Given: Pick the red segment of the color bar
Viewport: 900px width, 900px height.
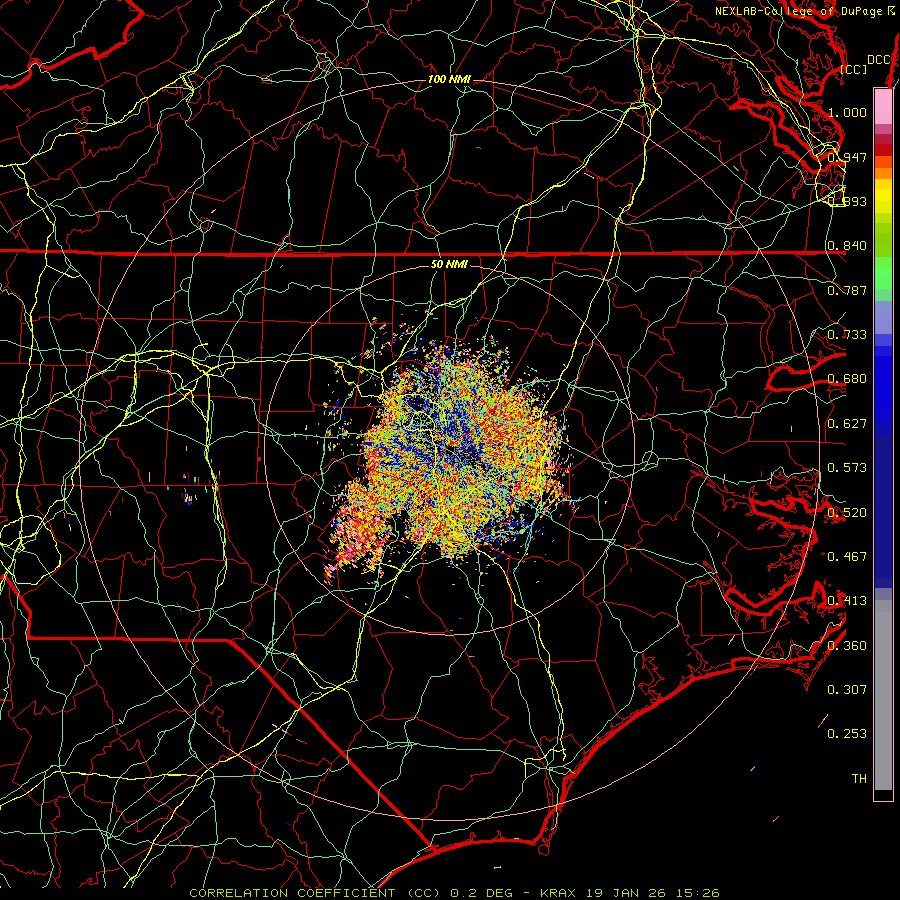Looking at the screenshot, I should (x=883, y=150).
